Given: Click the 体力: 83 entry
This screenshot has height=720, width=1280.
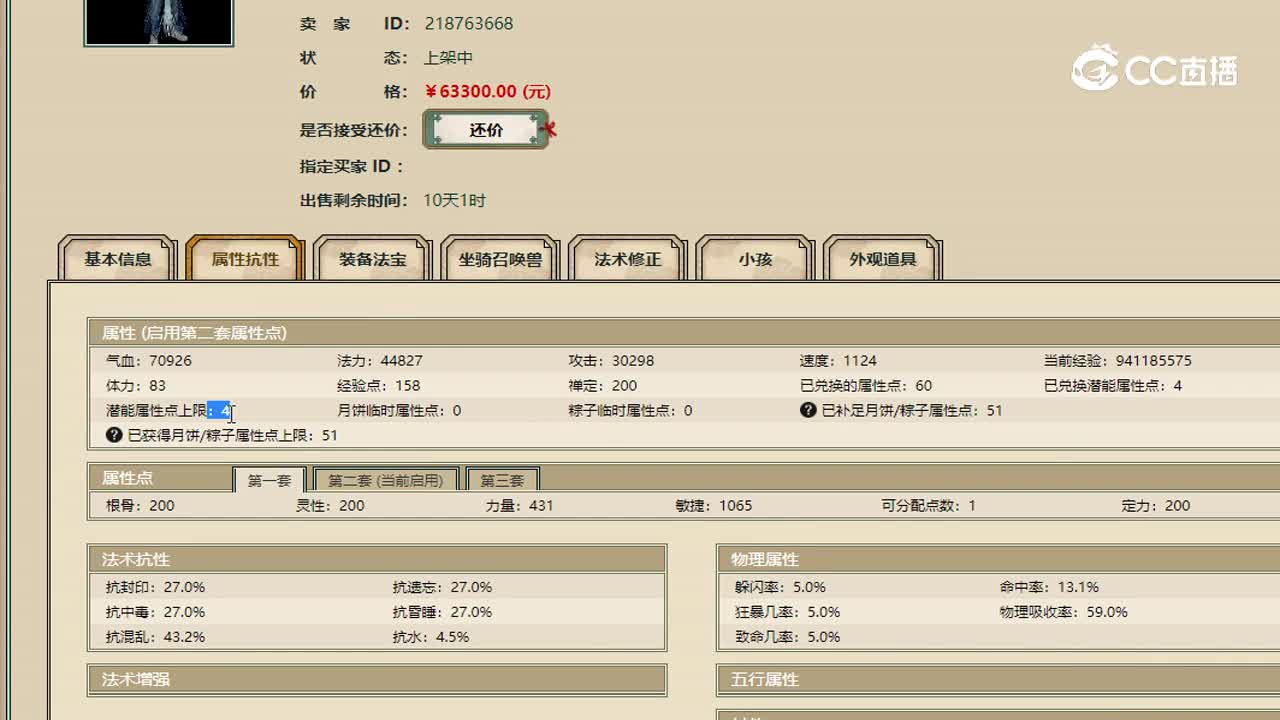Looking at the screenshot, I should (x=136, y=385).
